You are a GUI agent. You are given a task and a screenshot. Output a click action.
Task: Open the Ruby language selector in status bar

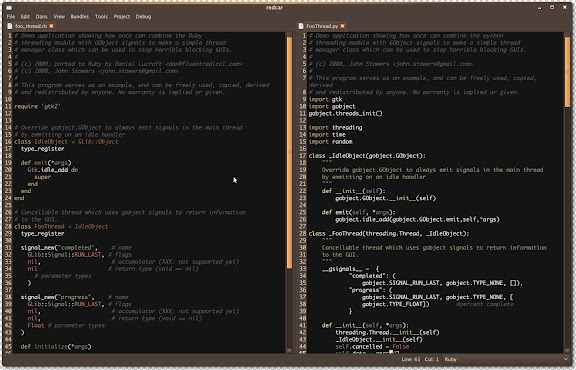(x=507, y=359)
